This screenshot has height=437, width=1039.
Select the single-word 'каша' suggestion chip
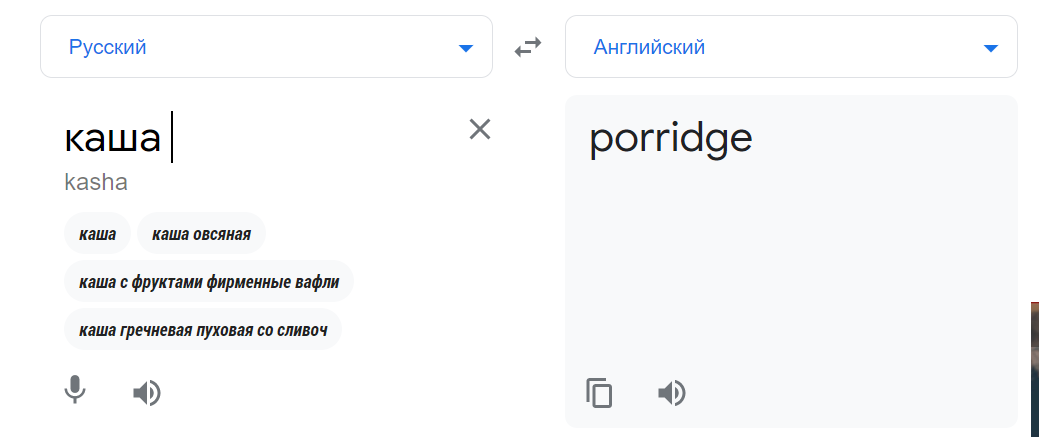(x=98, y=235)
